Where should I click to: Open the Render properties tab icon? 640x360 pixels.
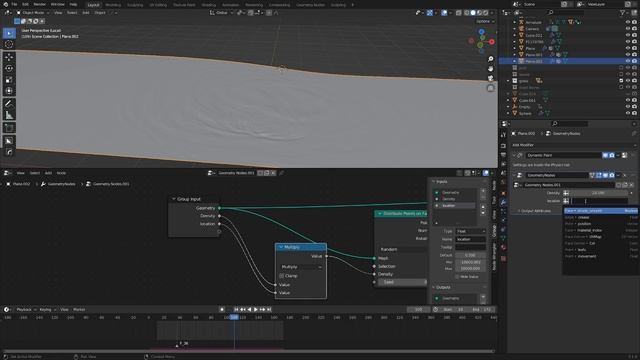click(503, 146)
